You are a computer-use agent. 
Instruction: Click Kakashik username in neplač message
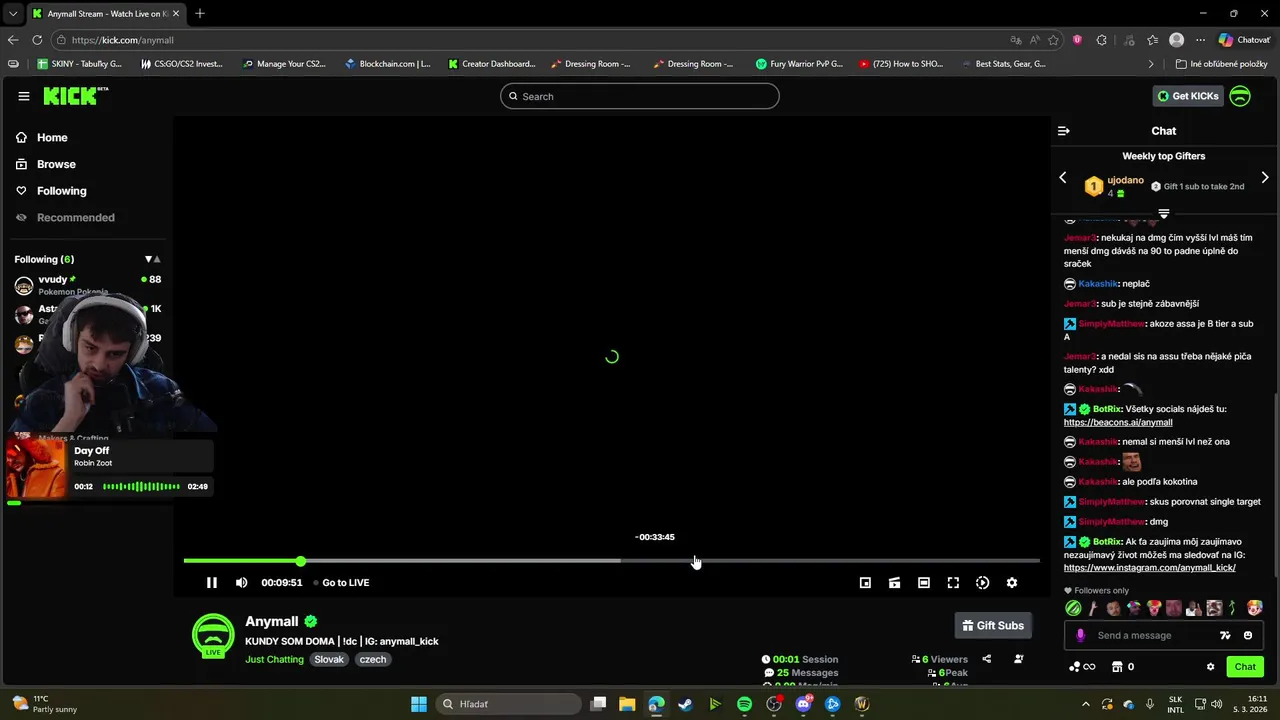coord(1098,284)
